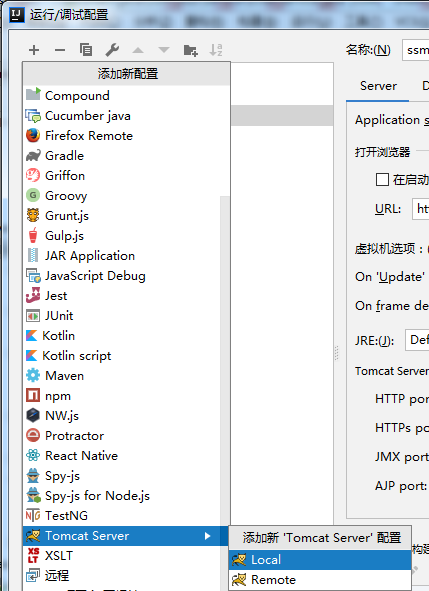Select Spy-js entry
The height and width of the screenshot is (591, 429).
coord(122,475)
